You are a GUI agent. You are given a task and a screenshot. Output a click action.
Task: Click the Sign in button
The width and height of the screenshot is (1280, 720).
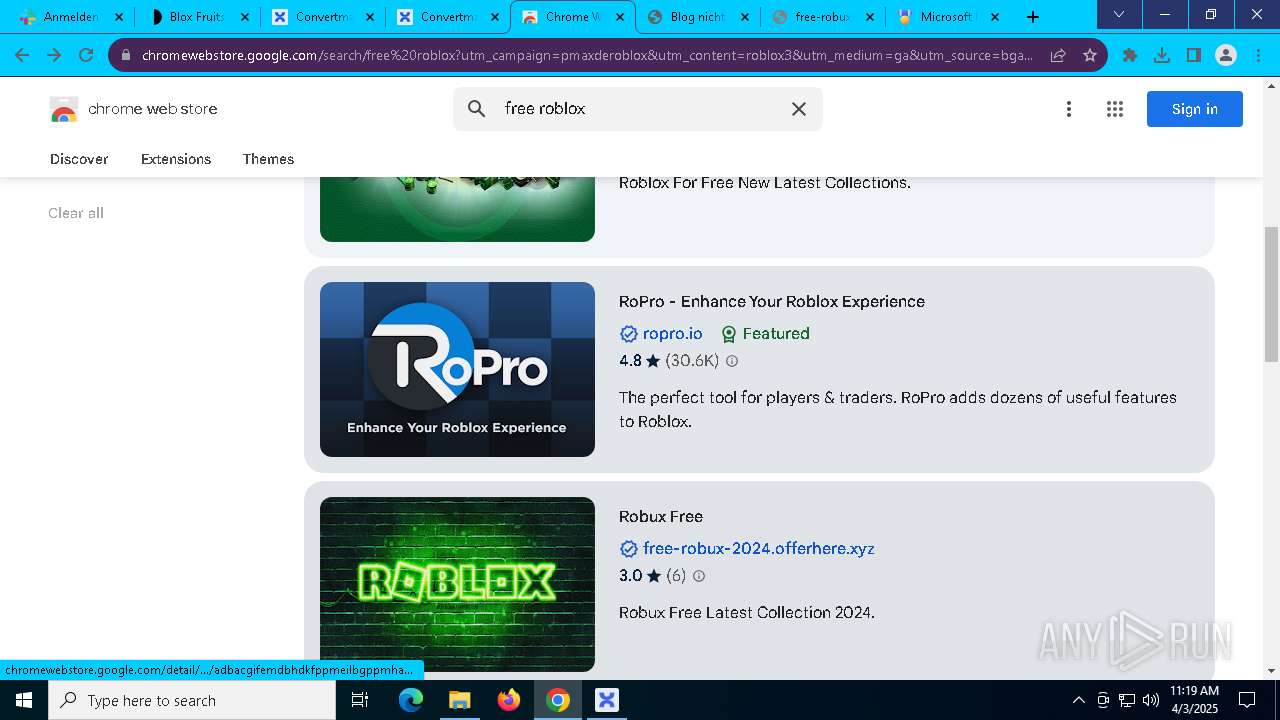[x=1195, y=109]
